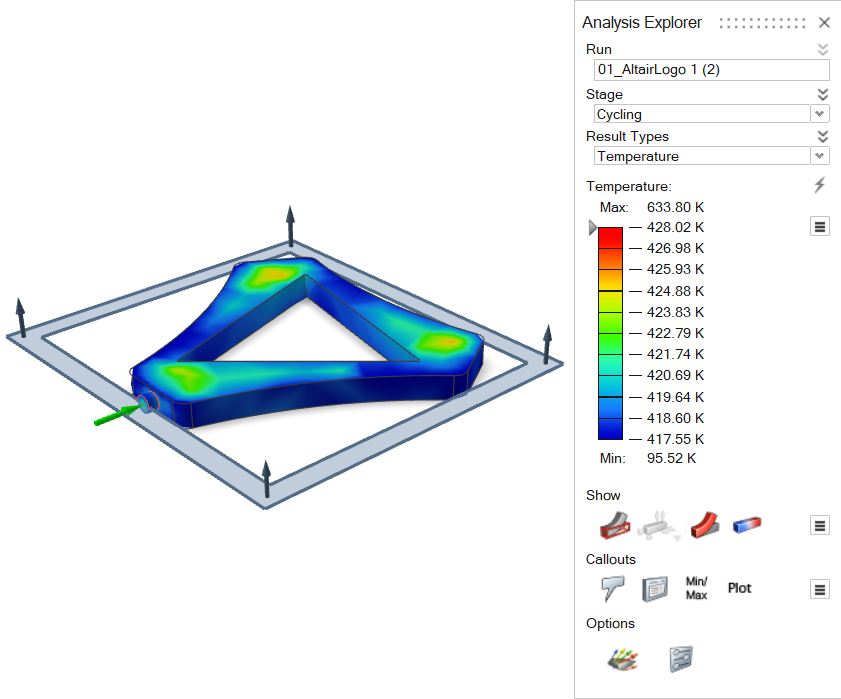Toggle the contour red-blue bar icon

point(747,524)
